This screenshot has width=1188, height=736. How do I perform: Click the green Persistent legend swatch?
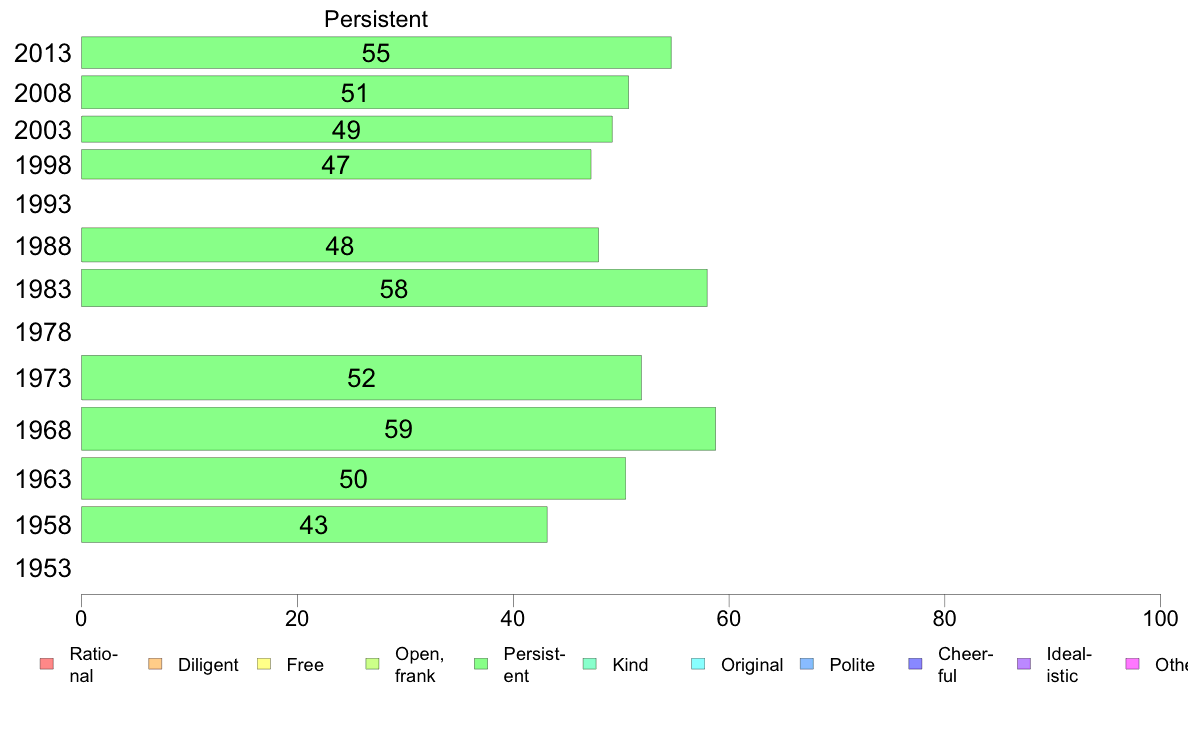click(481, 664)
